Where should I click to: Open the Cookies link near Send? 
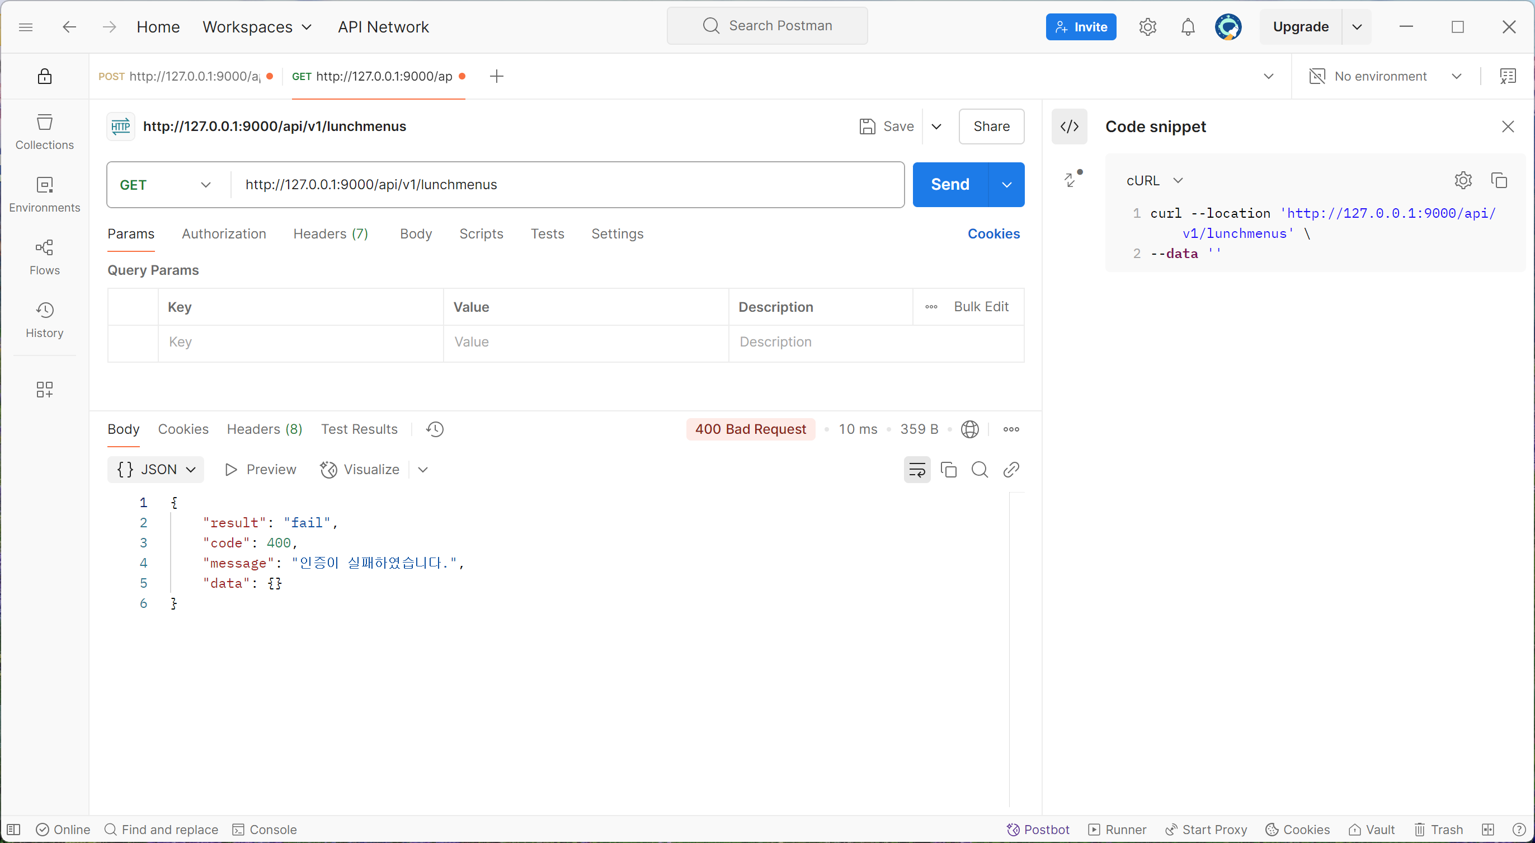pyautogui.click(x=993, y=234)
